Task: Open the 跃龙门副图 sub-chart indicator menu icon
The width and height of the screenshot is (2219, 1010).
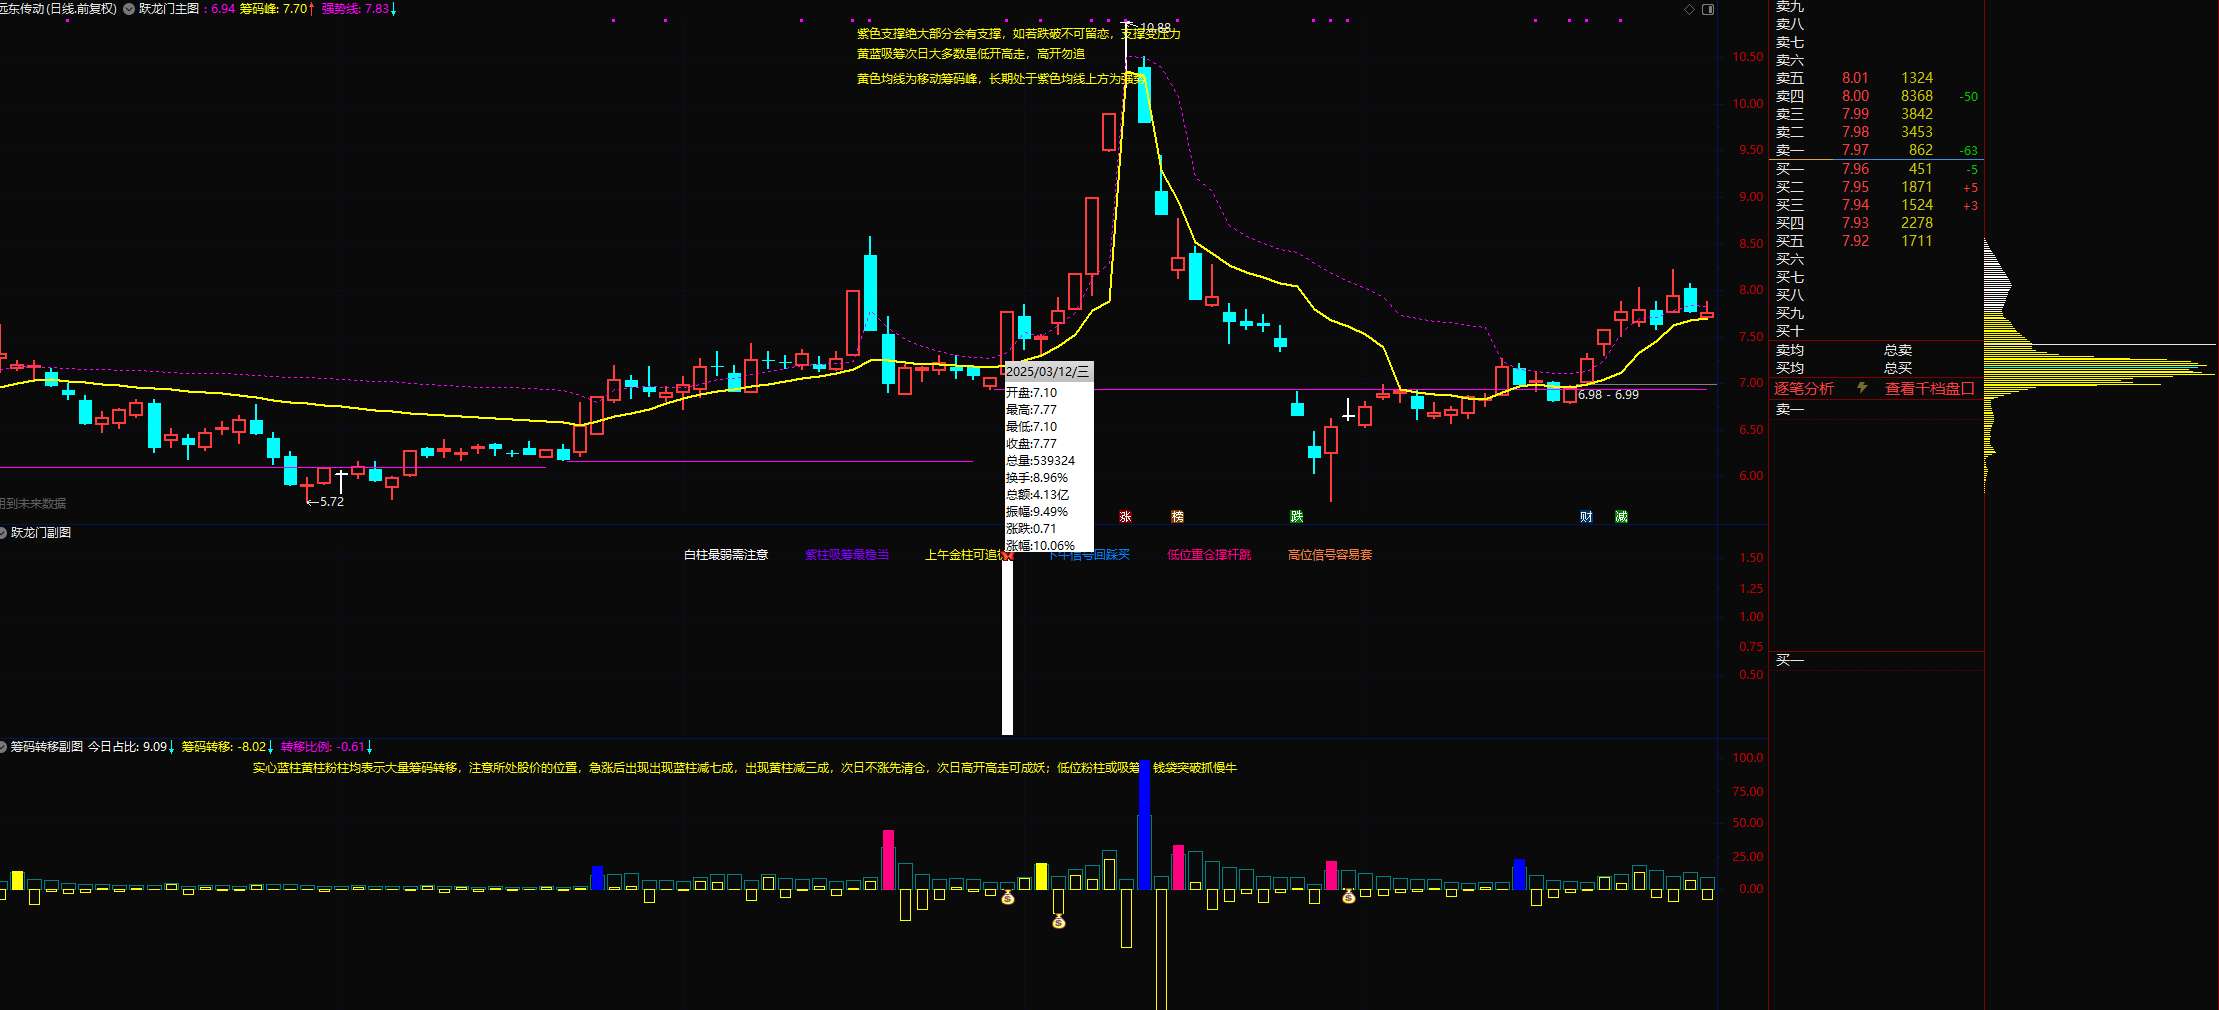Action: pyautogui.click(x=3, y=533)
